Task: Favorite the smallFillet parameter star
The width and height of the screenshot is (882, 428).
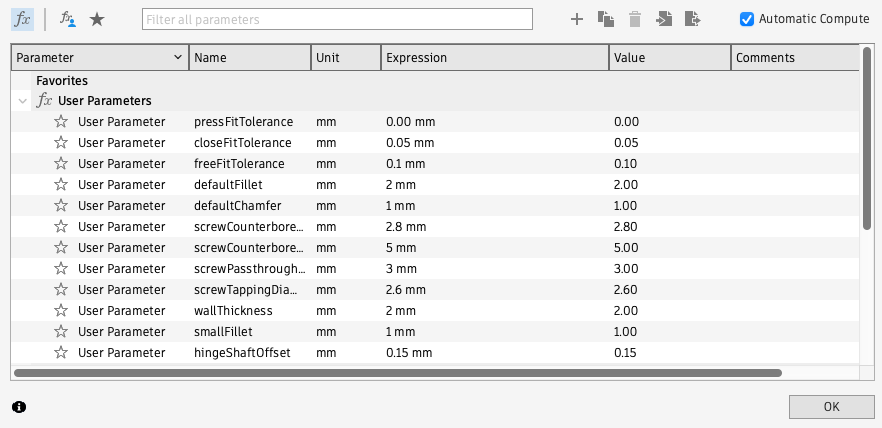Action: pyautogui.click(x=61, y=331)
